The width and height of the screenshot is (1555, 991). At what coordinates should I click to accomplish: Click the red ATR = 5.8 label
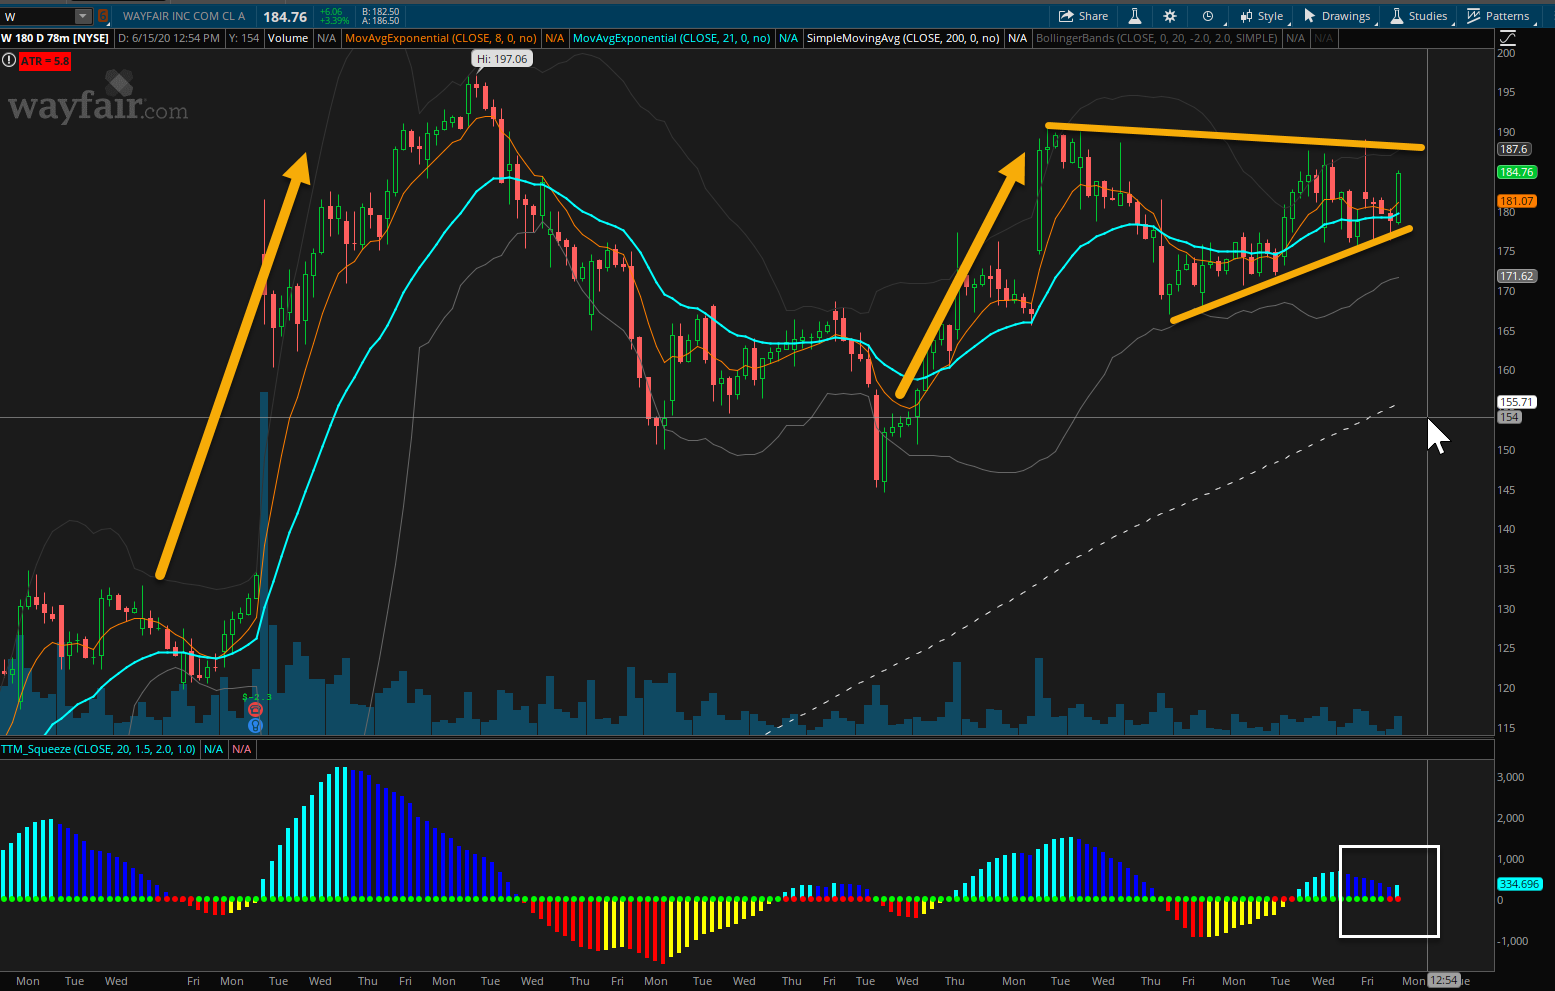pos(44,61)
